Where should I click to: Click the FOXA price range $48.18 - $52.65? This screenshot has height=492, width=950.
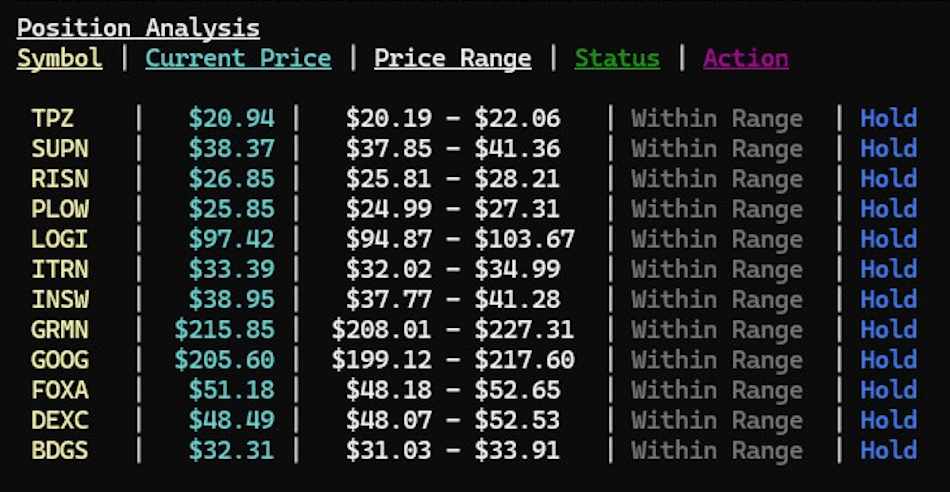(x=453, y=390)
